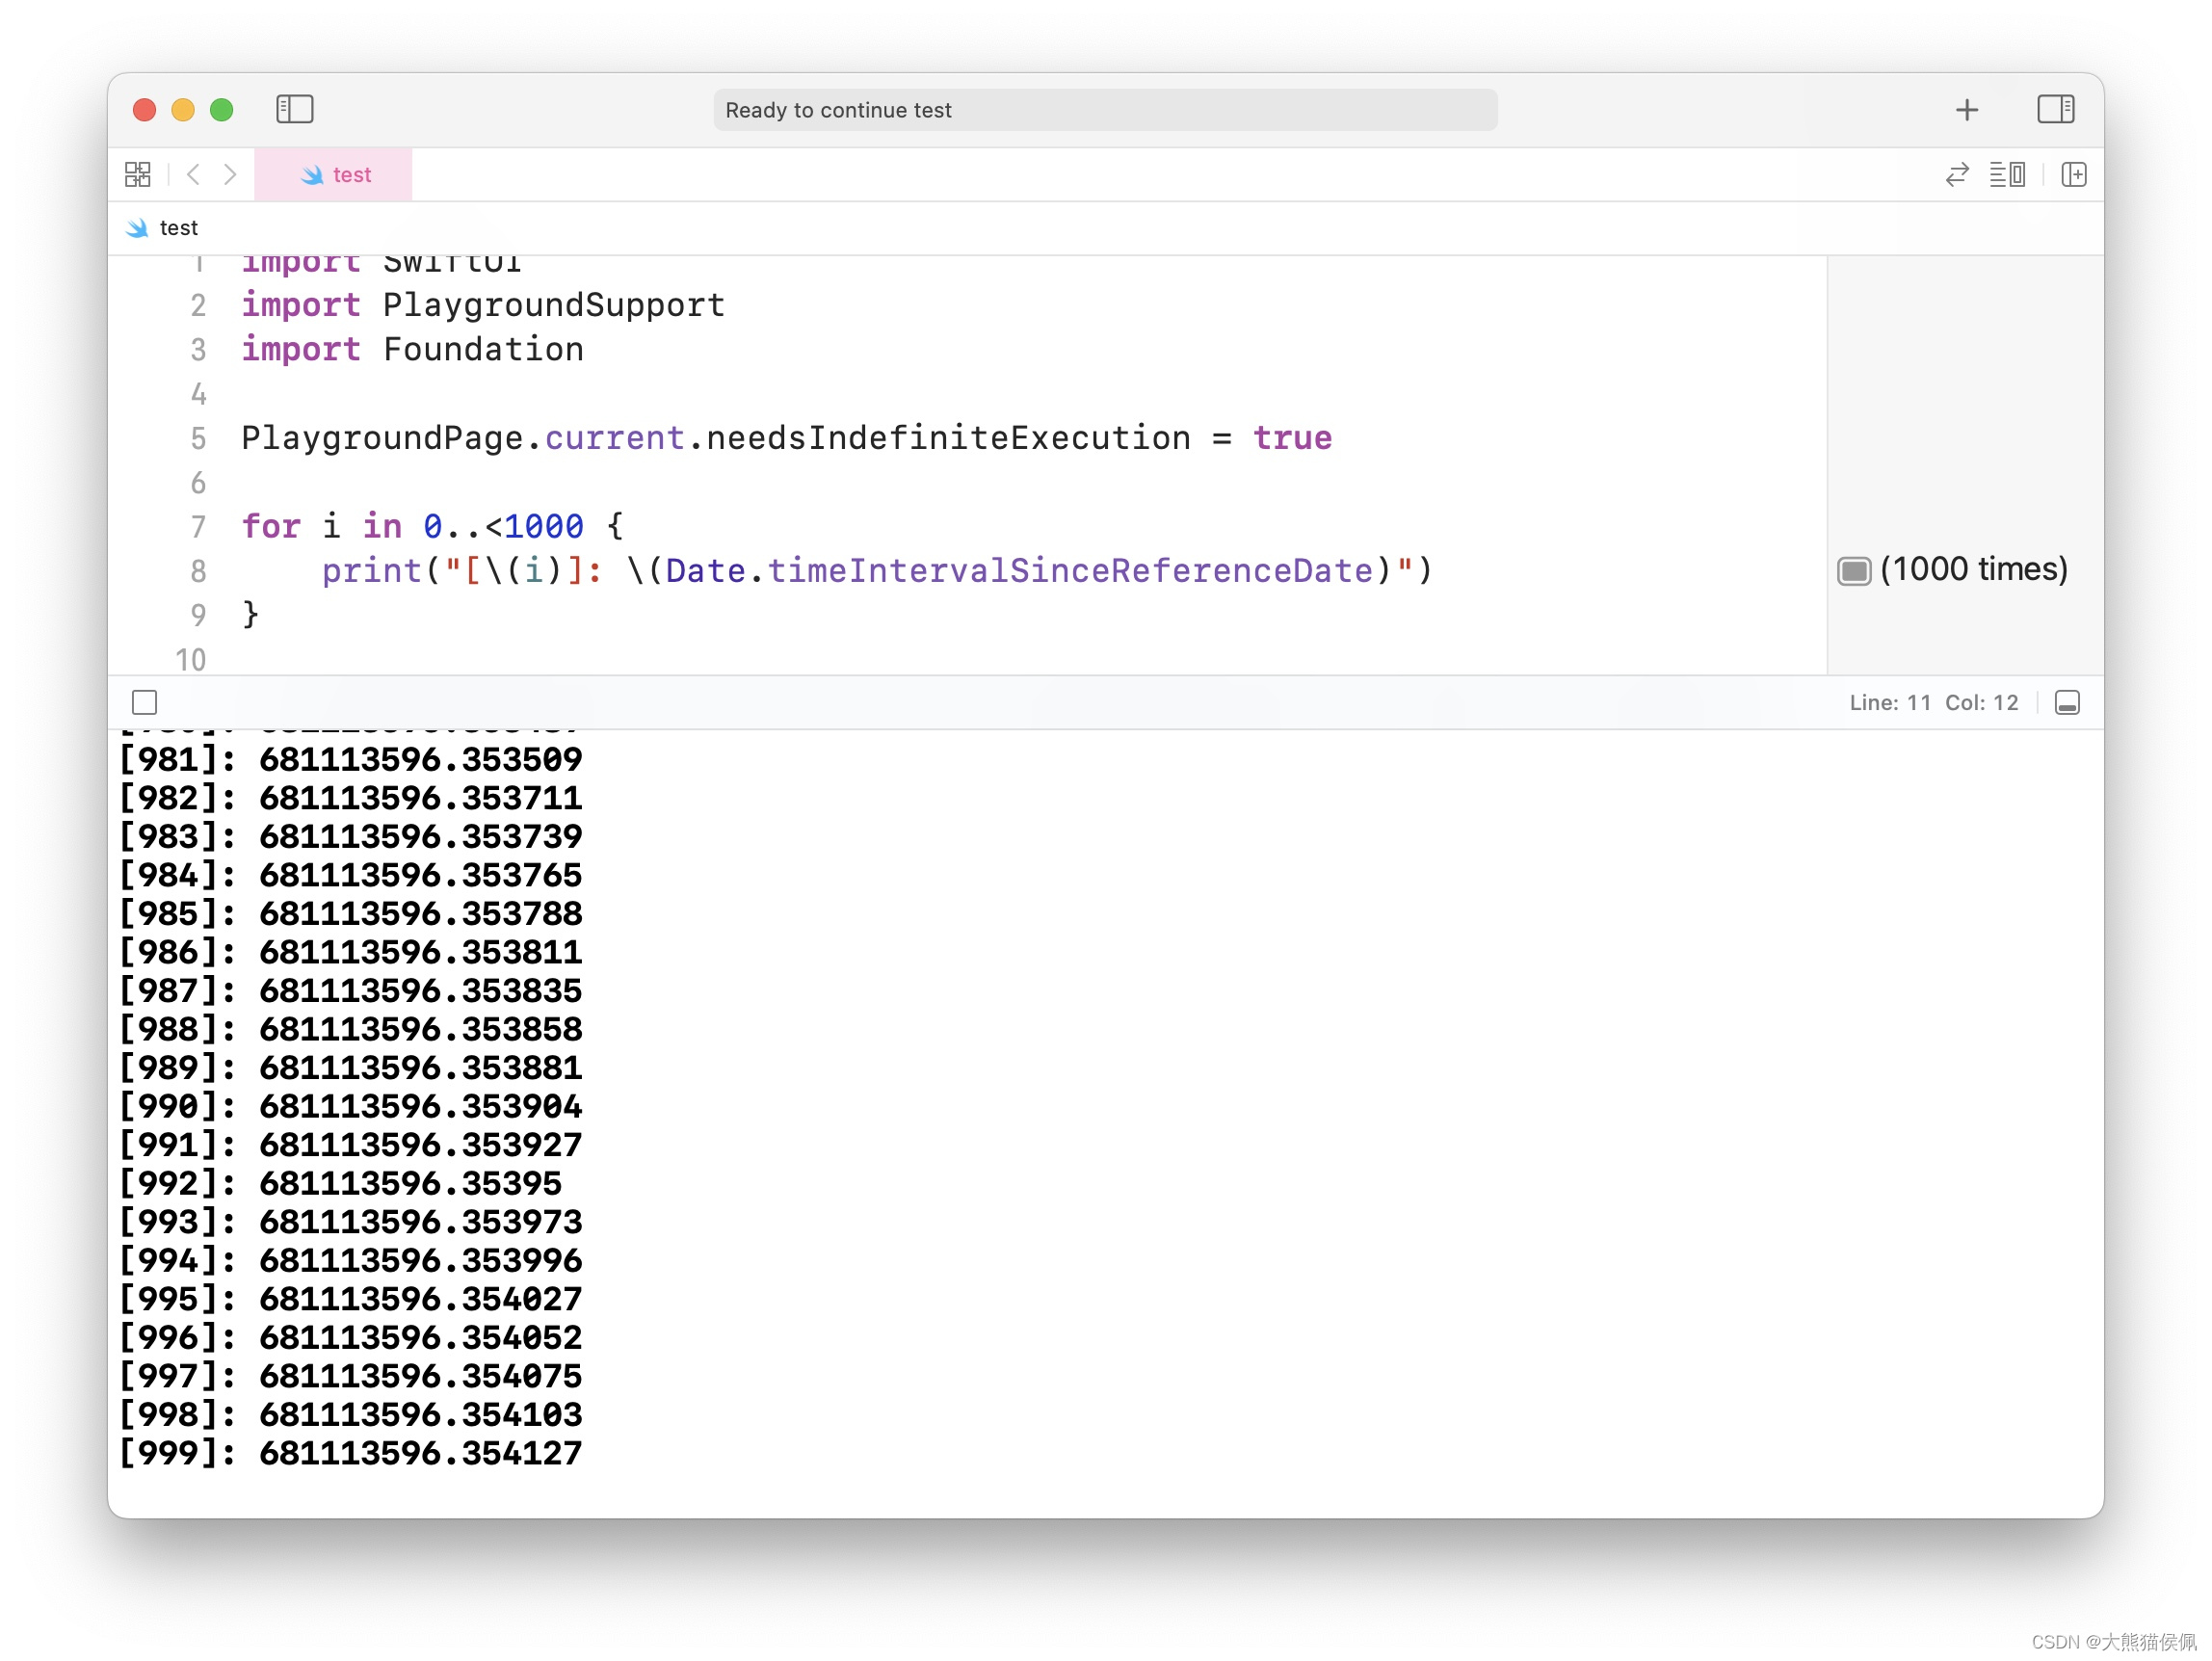Click line number 7 in gutter
The height and width of the screenshot is (1661, 2212).
click(x=198, y=527)
